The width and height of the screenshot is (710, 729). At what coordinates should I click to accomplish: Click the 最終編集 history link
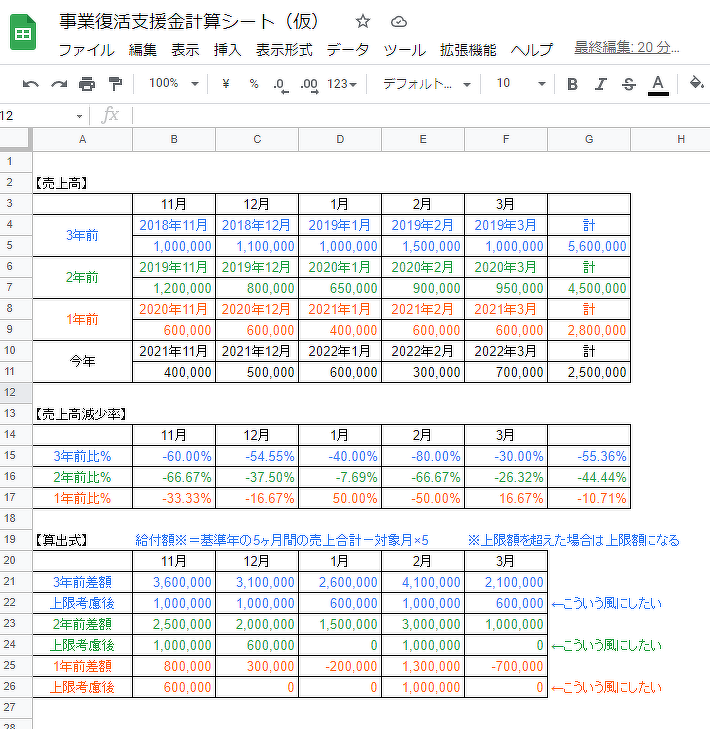627,47
